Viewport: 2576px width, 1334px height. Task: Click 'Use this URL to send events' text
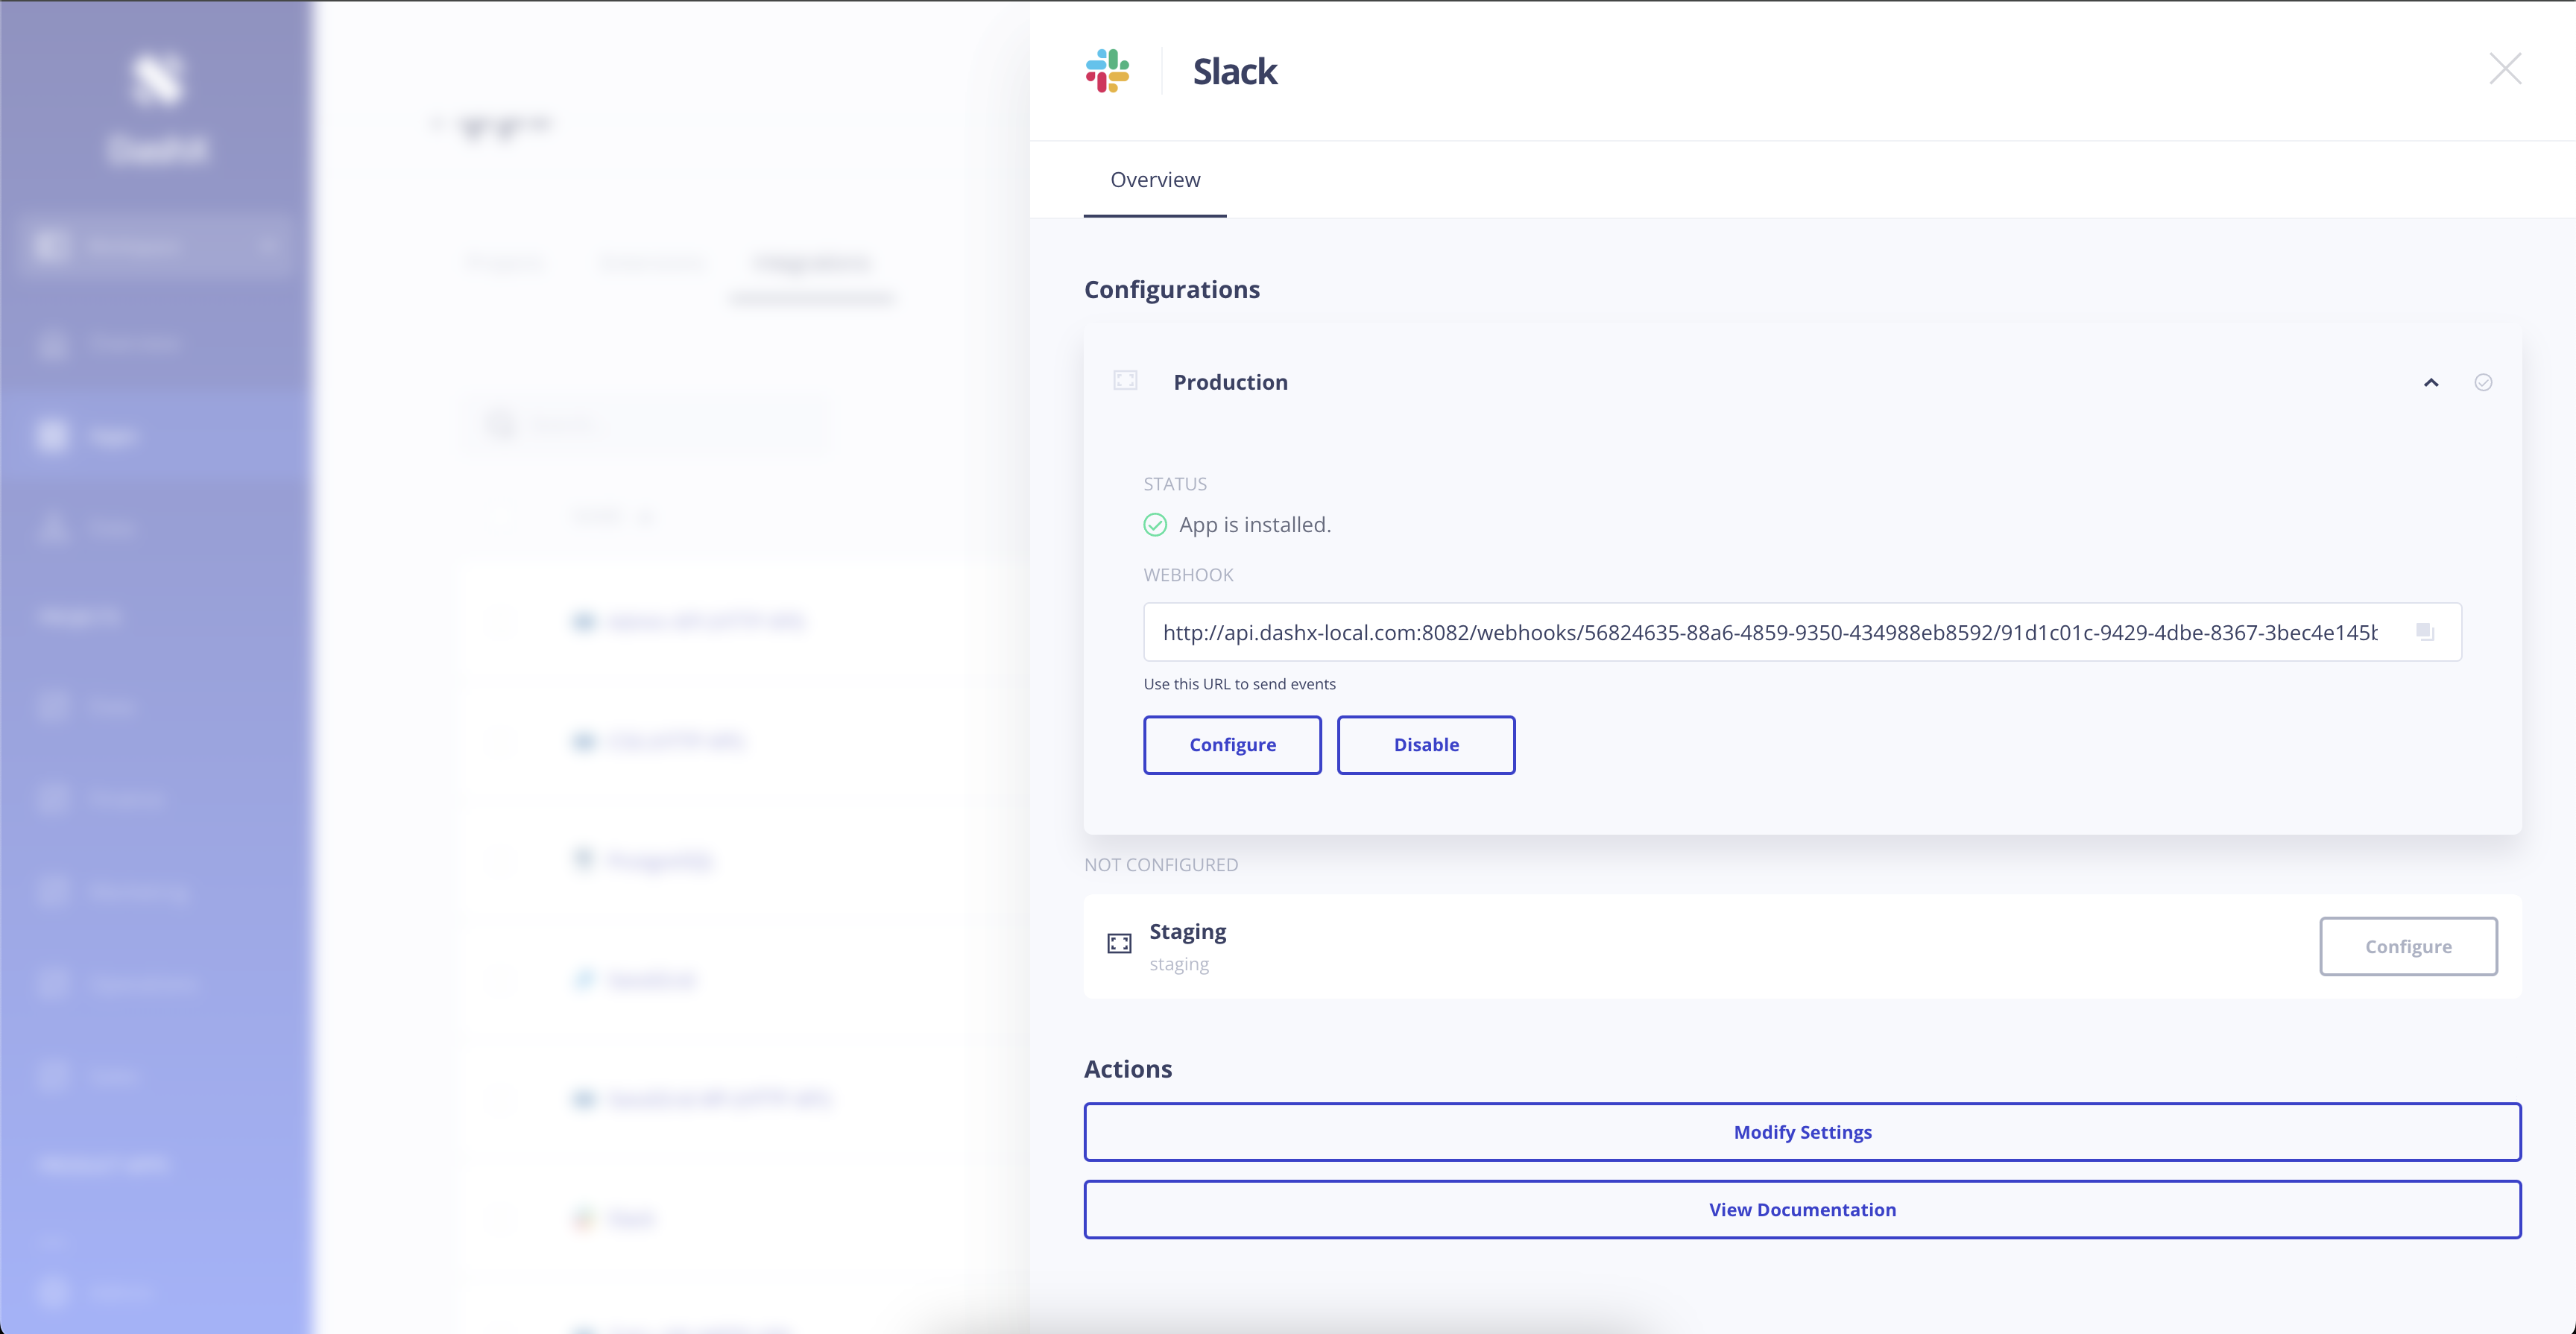tap(1240, 684)
